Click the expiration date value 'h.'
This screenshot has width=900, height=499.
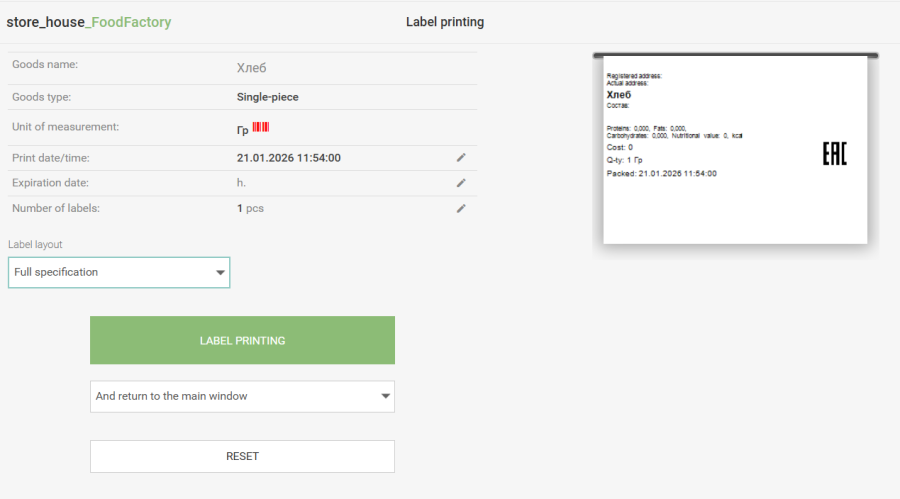241,183
